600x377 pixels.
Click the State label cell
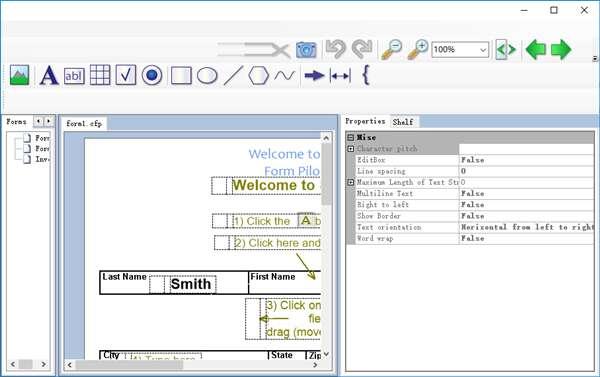(x=282, y=355)
